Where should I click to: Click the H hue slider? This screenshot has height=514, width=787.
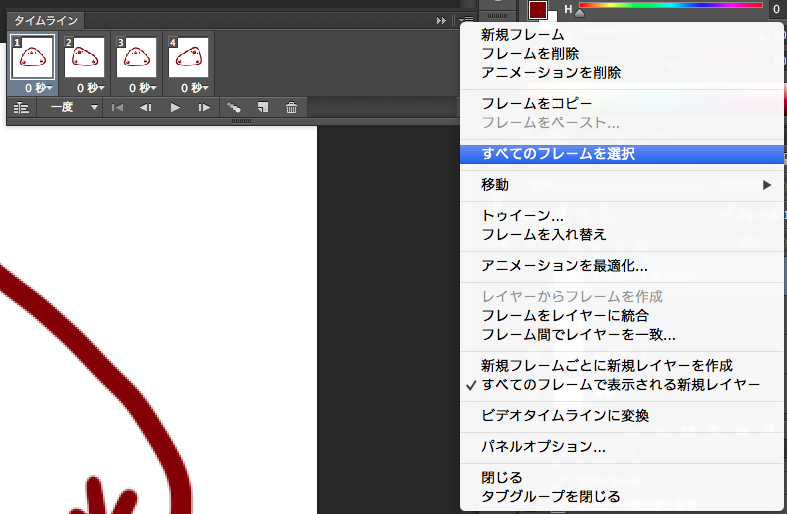(x=671, y=6)
